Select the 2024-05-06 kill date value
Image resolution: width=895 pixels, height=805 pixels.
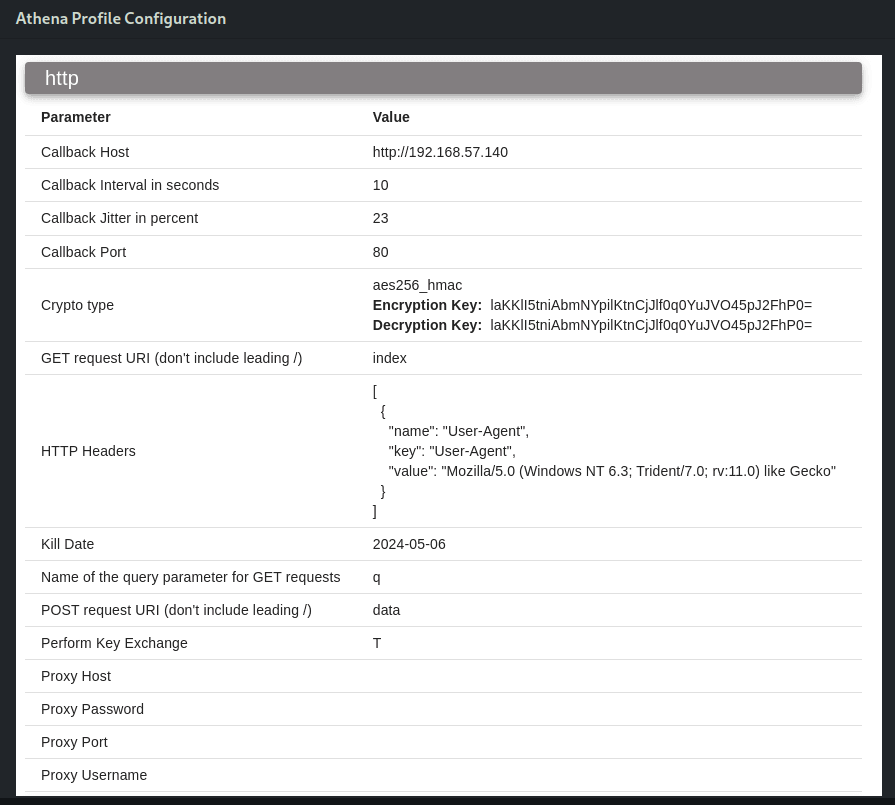(409, 544)
